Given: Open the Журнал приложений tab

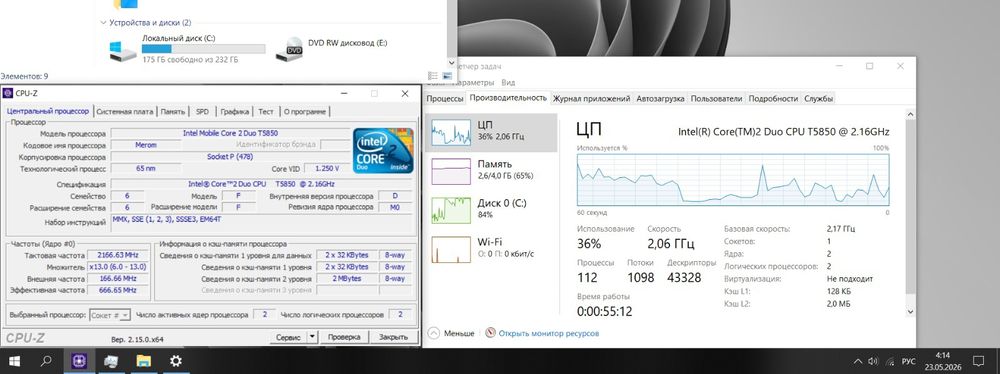Looking at the screenshot, I should 592,99.
